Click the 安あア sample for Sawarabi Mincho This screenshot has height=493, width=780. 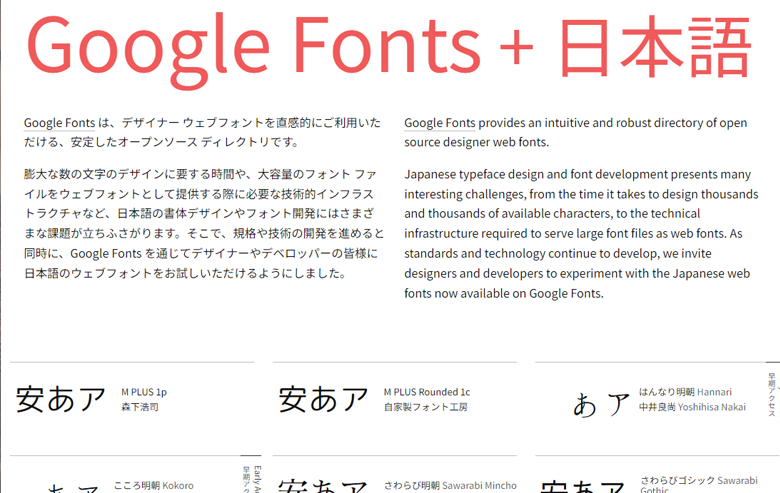coord(323,486)
